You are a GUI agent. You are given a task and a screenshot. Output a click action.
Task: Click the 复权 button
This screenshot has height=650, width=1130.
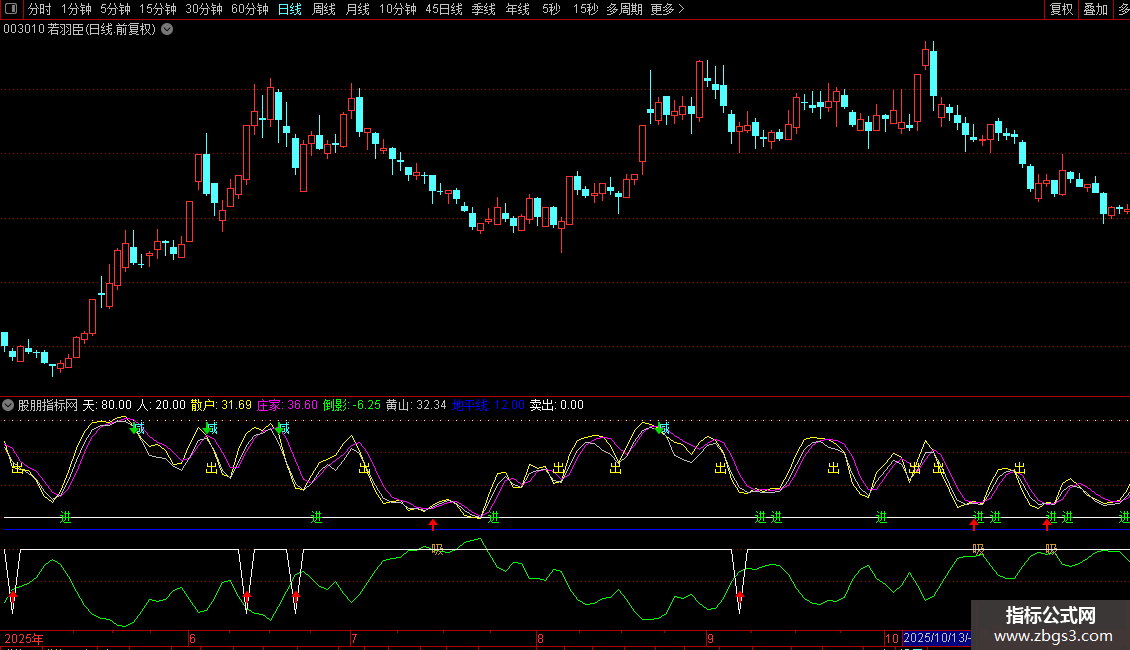[1061, 9]
